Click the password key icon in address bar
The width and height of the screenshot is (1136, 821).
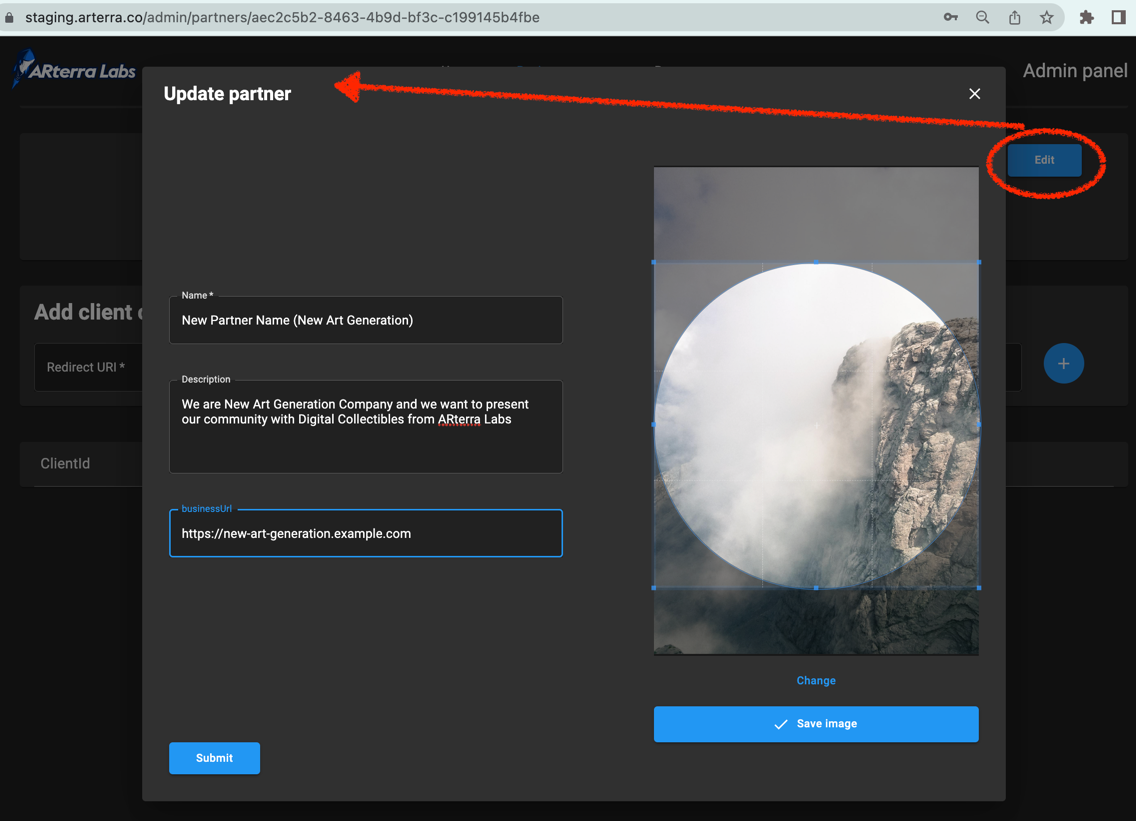[x=950, y=17]
